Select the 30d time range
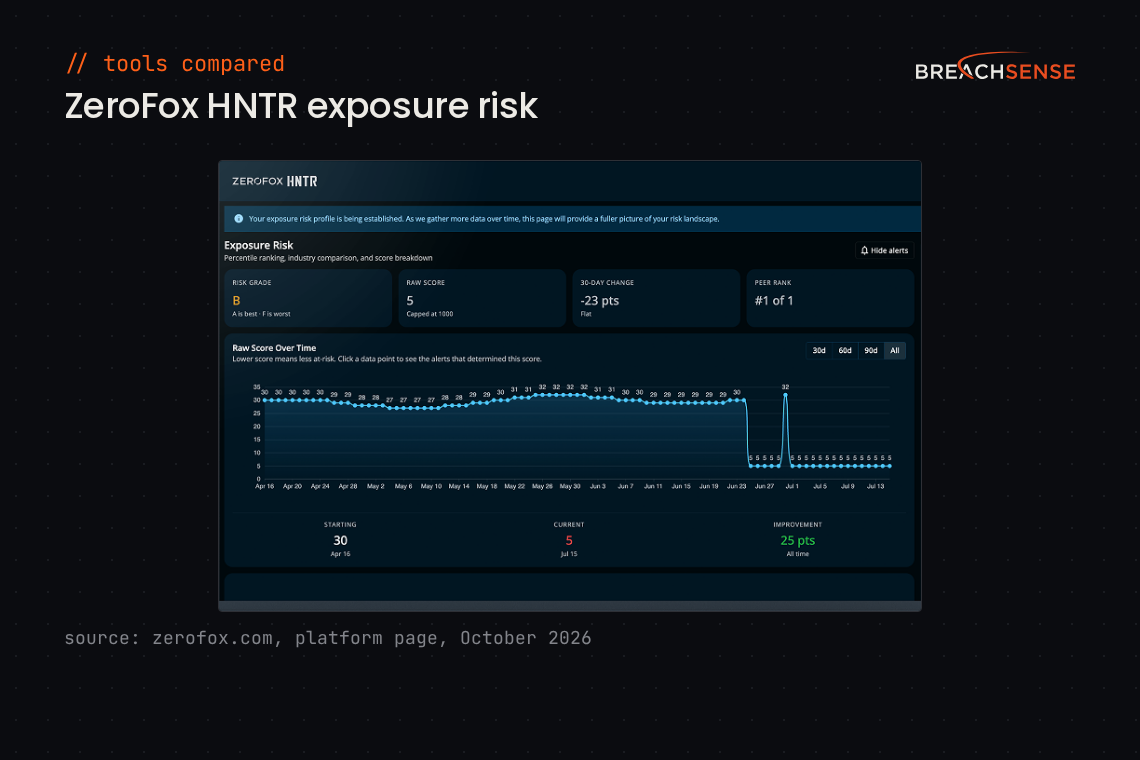 [x=819, y=351]
